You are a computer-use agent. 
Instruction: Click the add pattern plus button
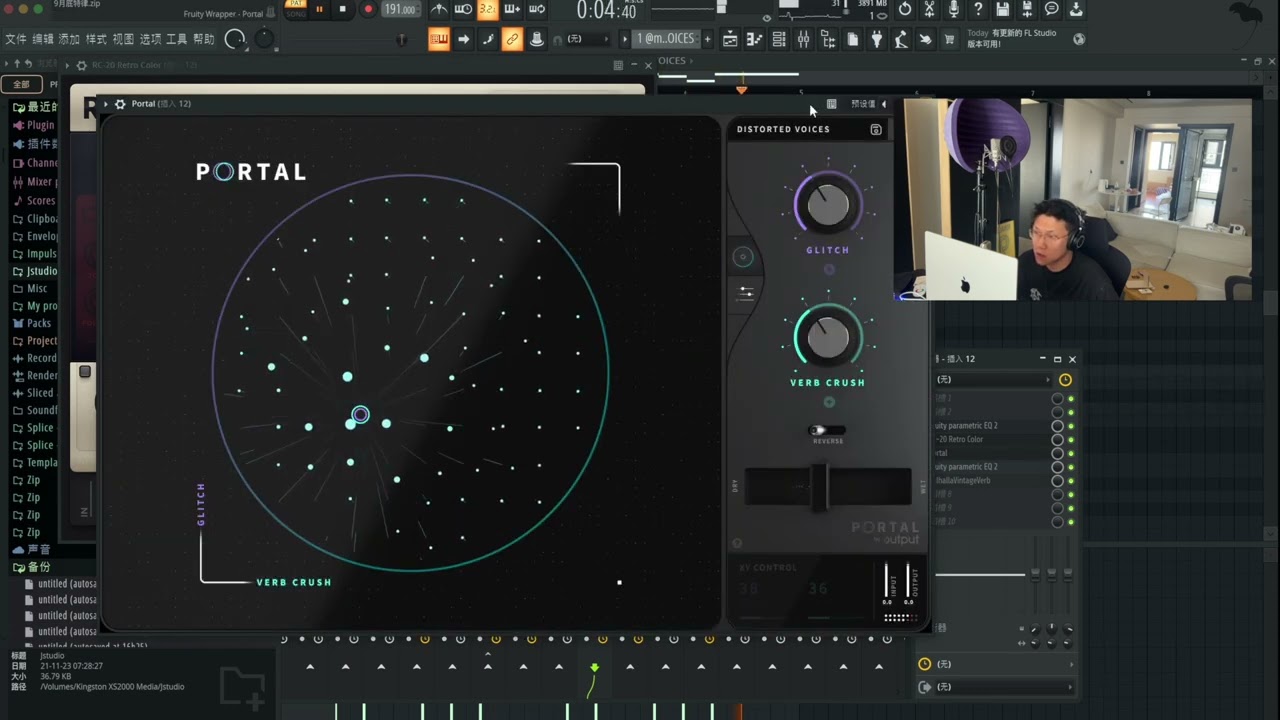707,39
